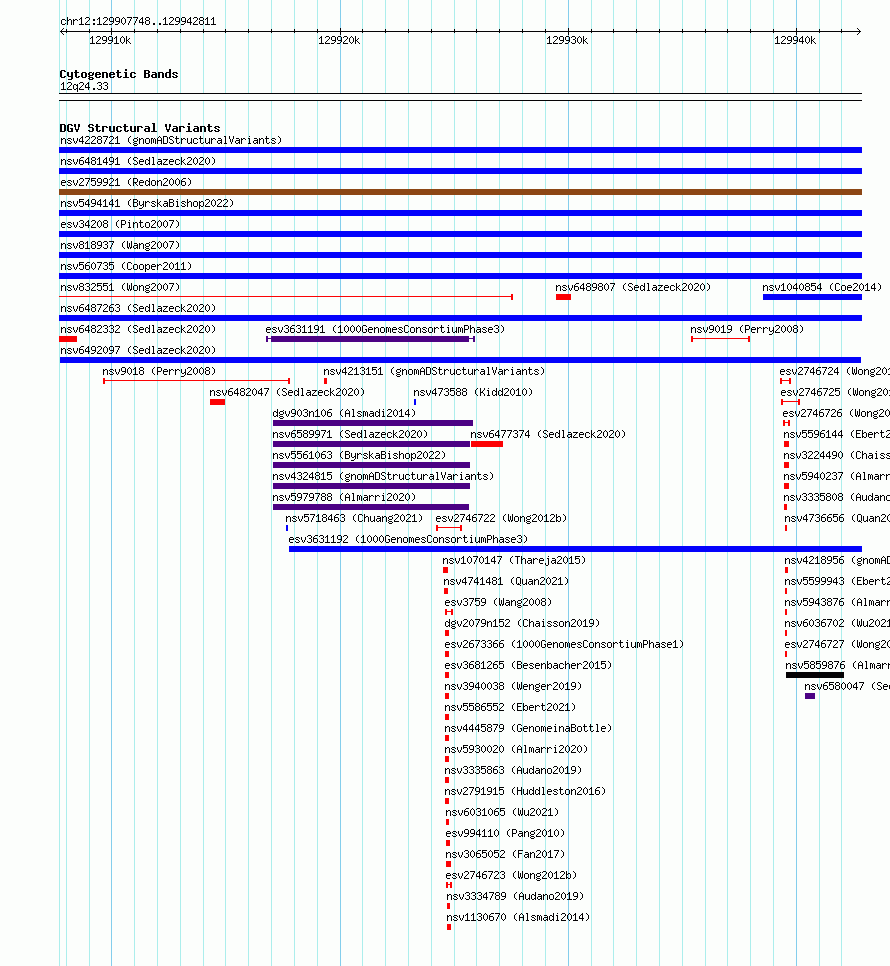This screenshot has height=966, width=890.
Task: Select the nsv2791915 (Huddleston2016) label
Action: point(525,791)
